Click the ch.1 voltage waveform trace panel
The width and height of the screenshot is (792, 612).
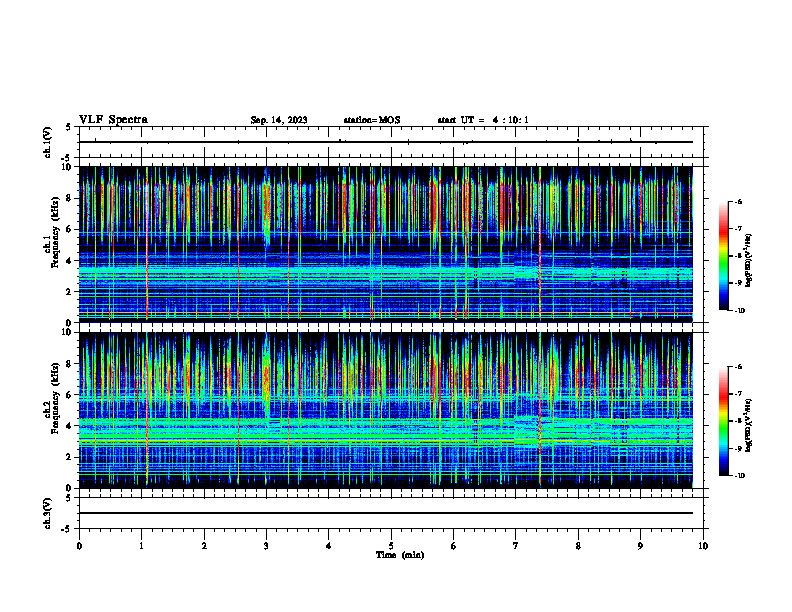pyautogui.click(x=391, y=142)
